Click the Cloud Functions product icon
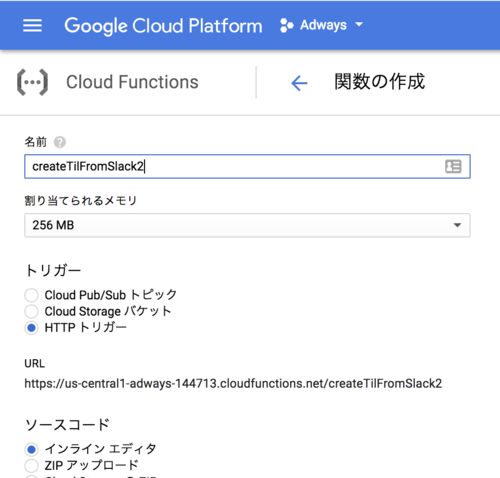500x478 pixels. [32, 82]
